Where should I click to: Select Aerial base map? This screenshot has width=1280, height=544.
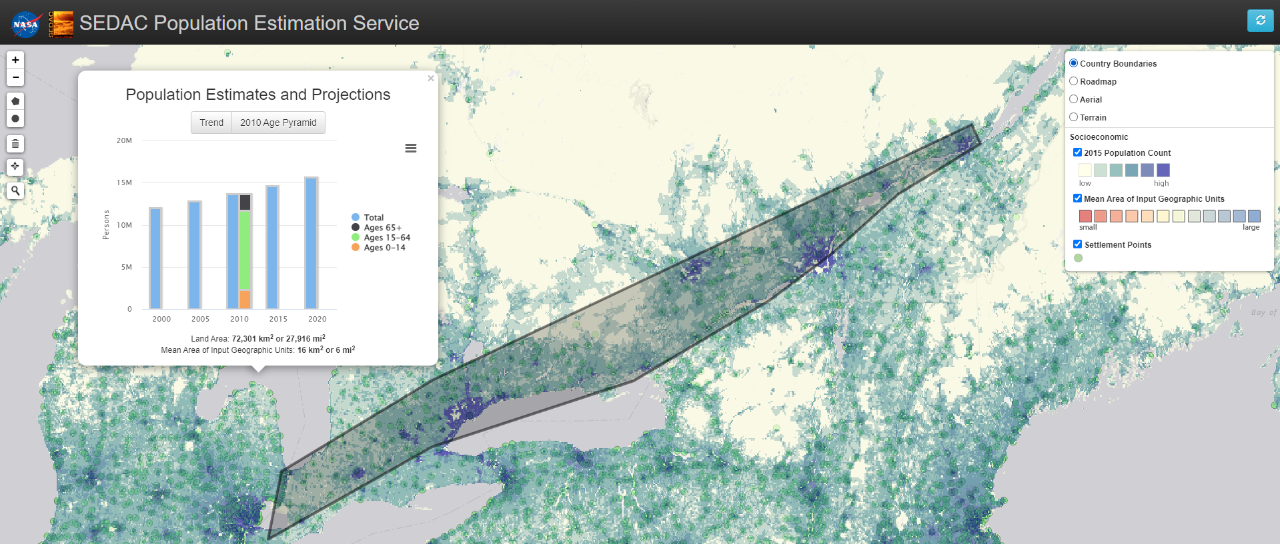[1074, 99]
